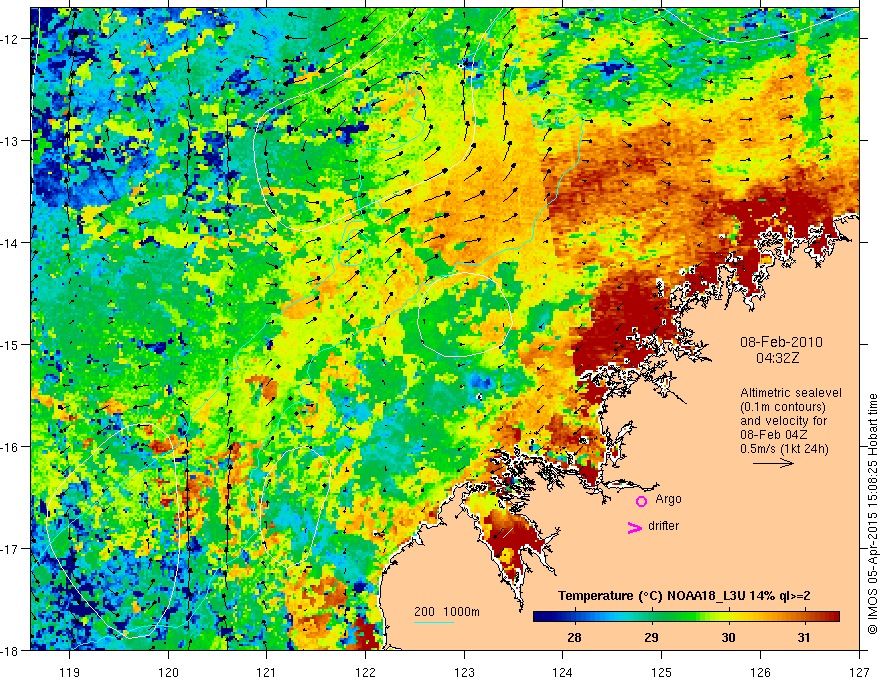Image resolution: width=880 pixels, height=680 pixels.
Task: Click the cyan 200 1000m depth contour line sample
Action: [434, 622]
